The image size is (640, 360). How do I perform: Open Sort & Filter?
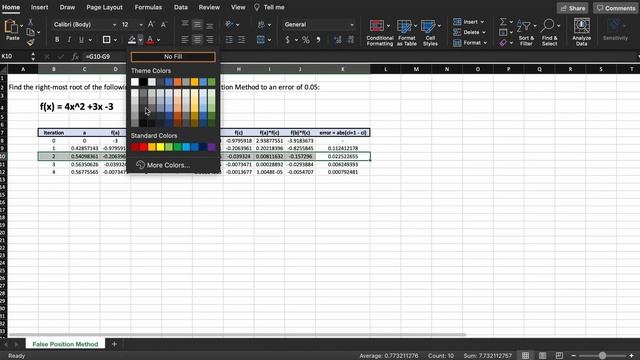tap(526, 33)
